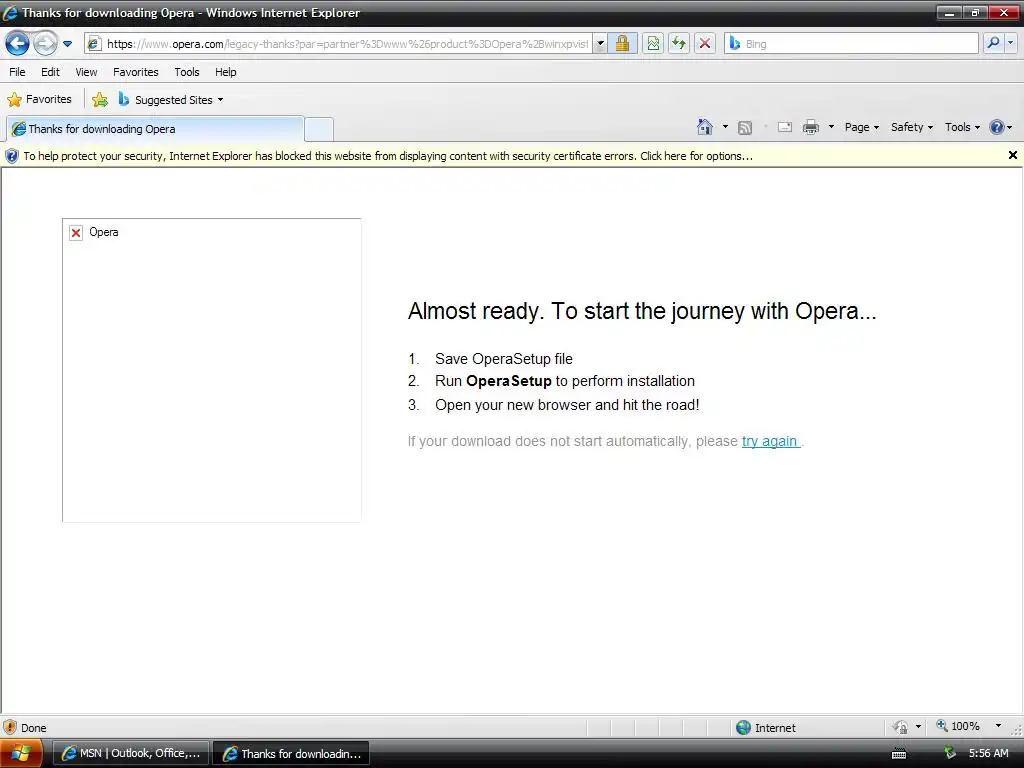Screen dimensions: 1024x768
Task: Click the Print icon
Action: (810, 127)
